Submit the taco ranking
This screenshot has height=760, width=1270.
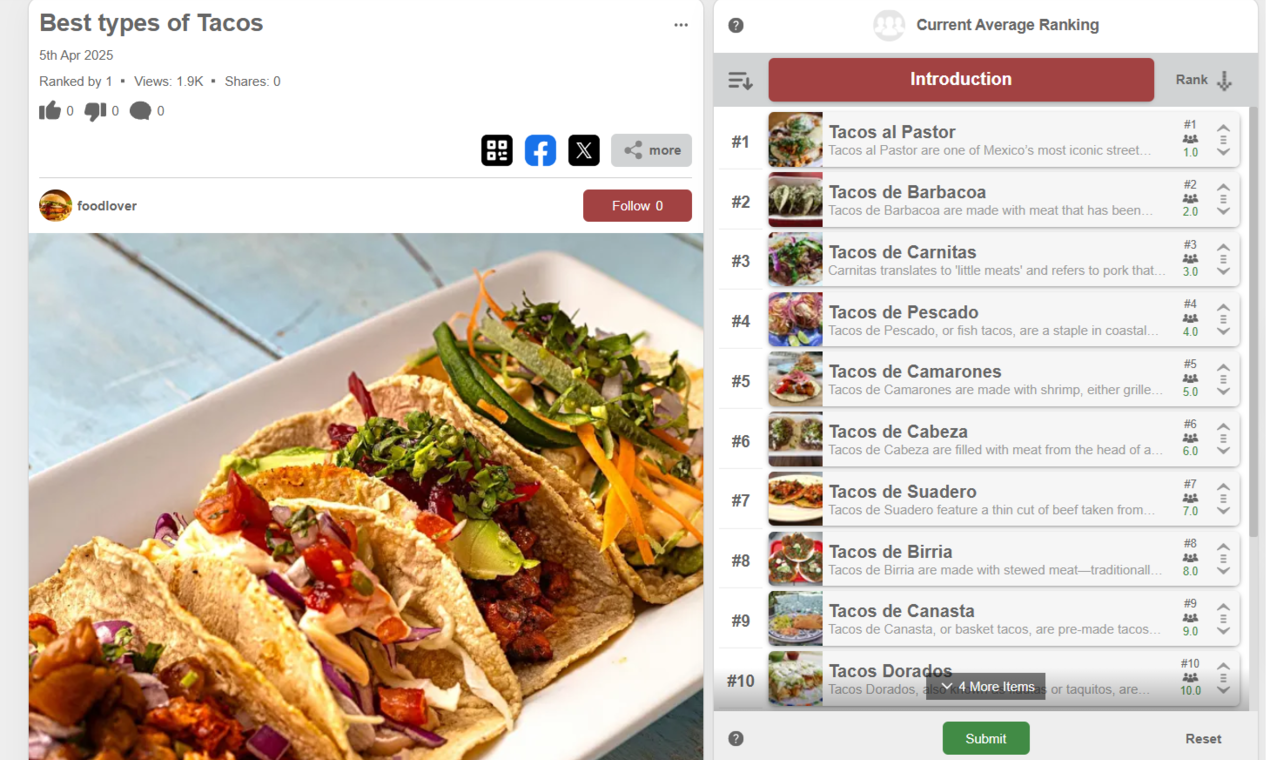tap(986, 738)
